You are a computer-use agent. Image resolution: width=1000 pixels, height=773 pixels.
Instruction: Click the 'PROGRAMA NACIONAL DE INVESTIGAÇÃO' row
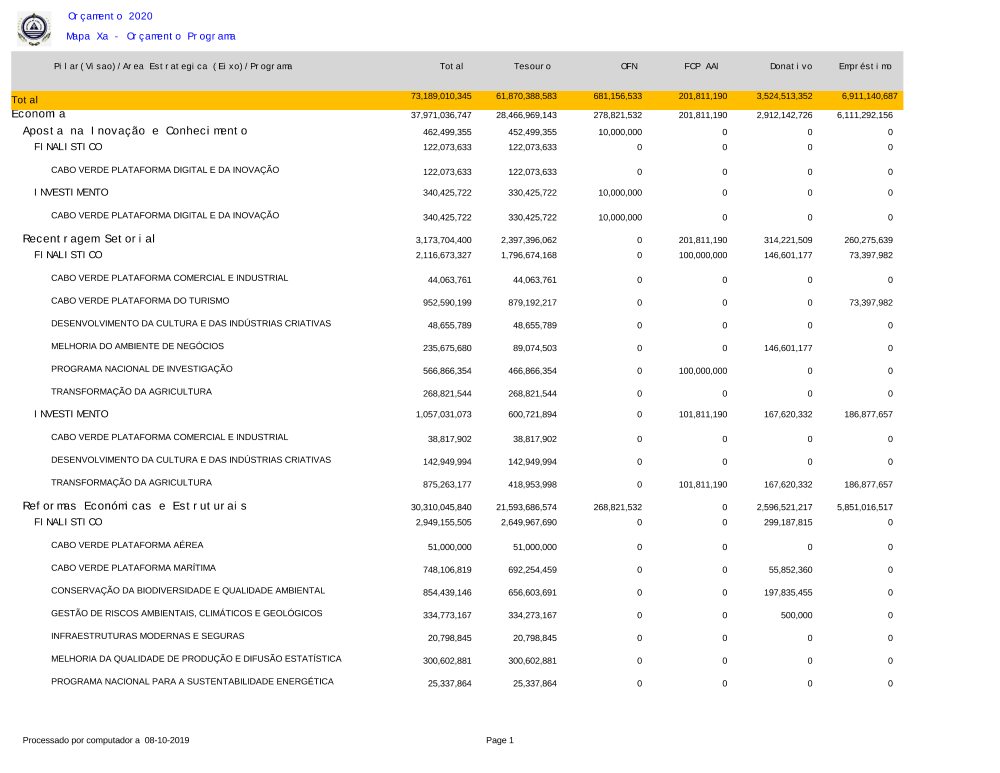pyautogui.click(x=141, y=369)
